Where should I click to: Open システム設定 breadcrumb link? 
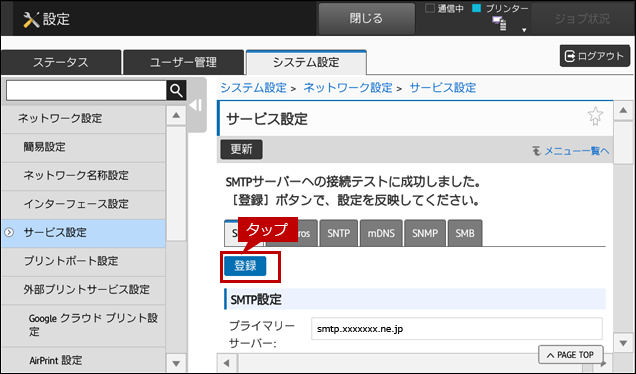[x=254, y=88]
